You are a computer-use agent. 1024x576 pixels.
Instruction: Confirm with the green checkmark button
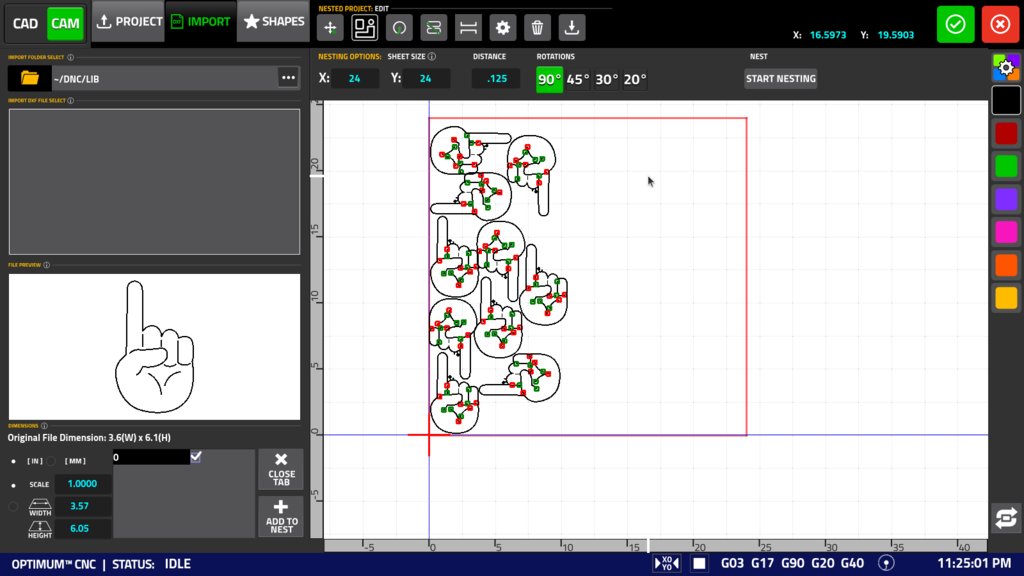(x=955, y=24)
